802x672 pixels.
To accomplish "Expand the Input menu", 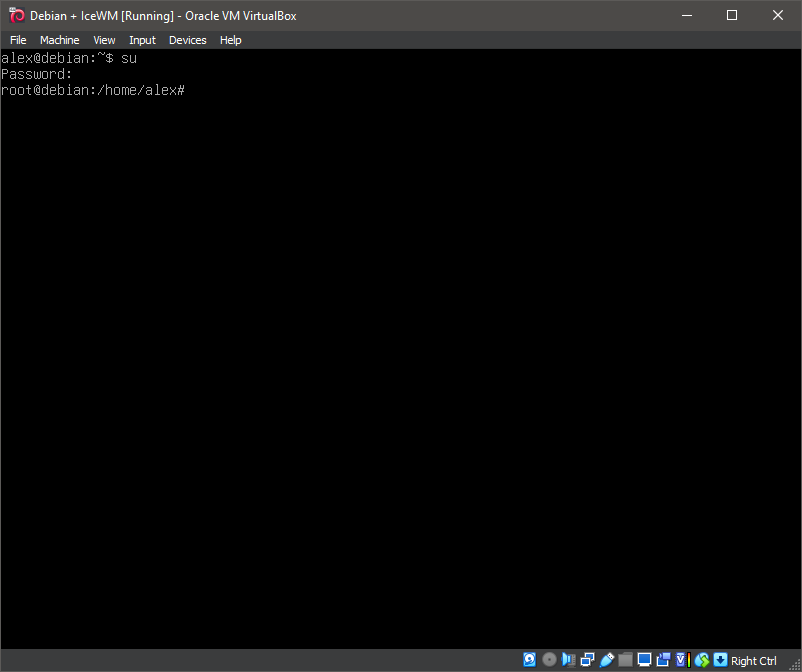I will click(142, 40).
